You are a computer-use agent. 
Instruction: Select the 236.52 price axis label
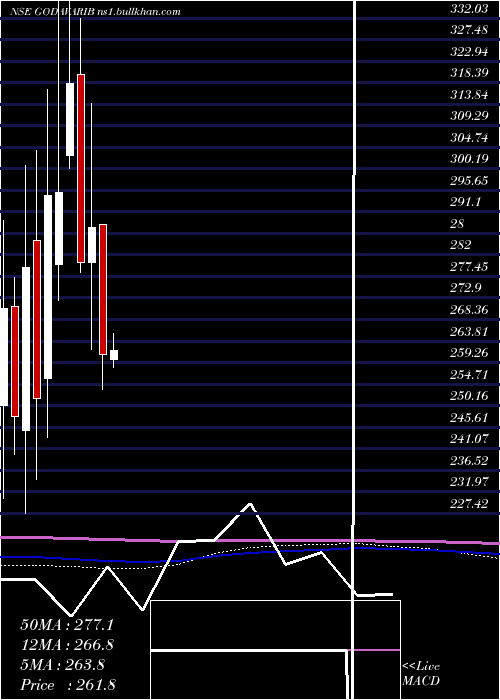point(469,461)
